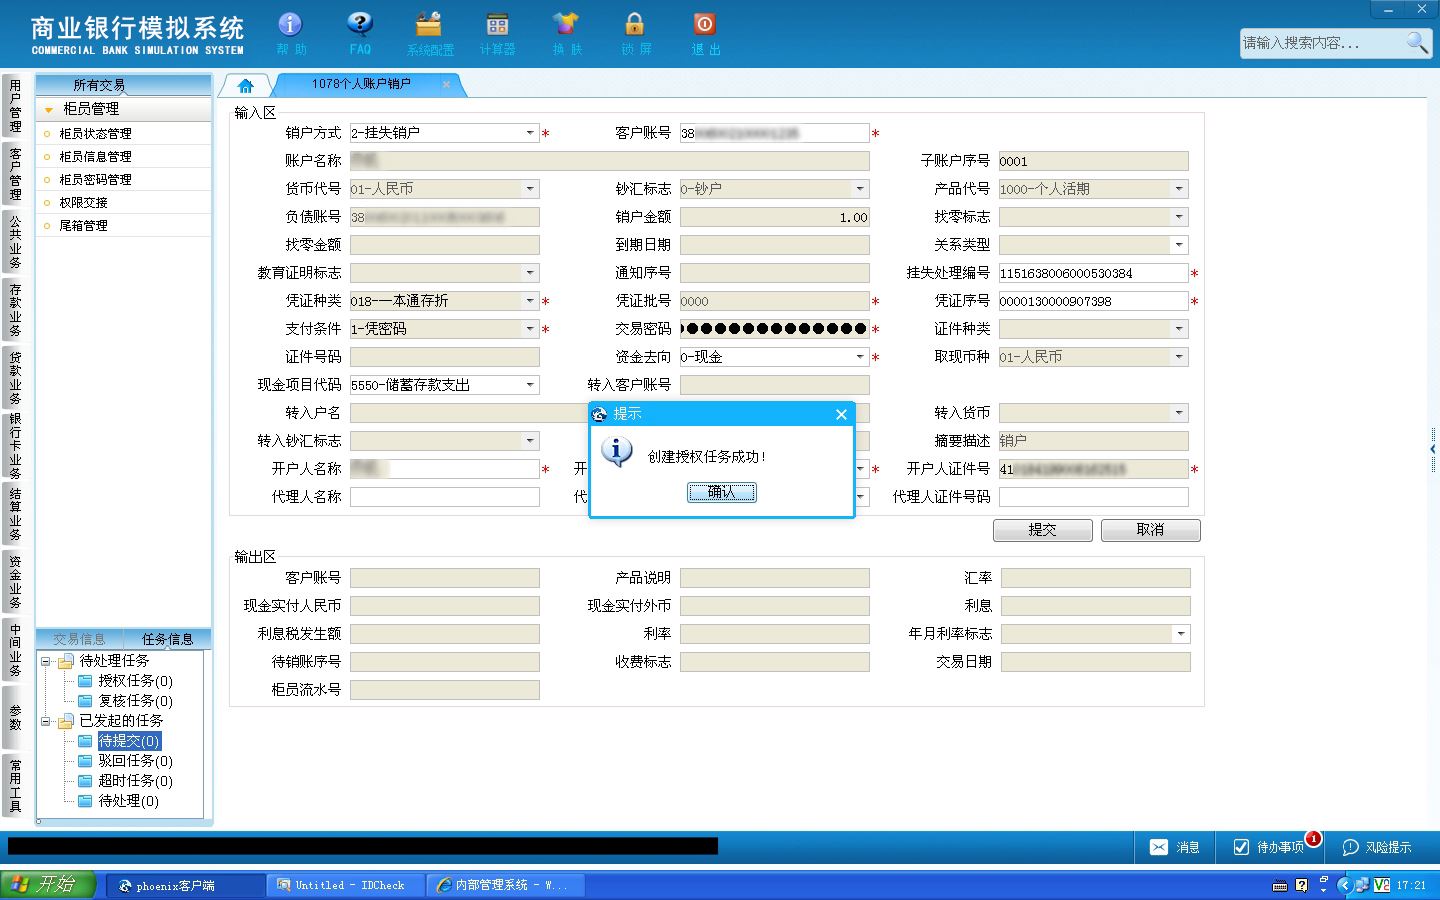Viewport: 1440px width, 900px height.
Task: Select the 客户管理 side tab
Action: click(15, 174)
